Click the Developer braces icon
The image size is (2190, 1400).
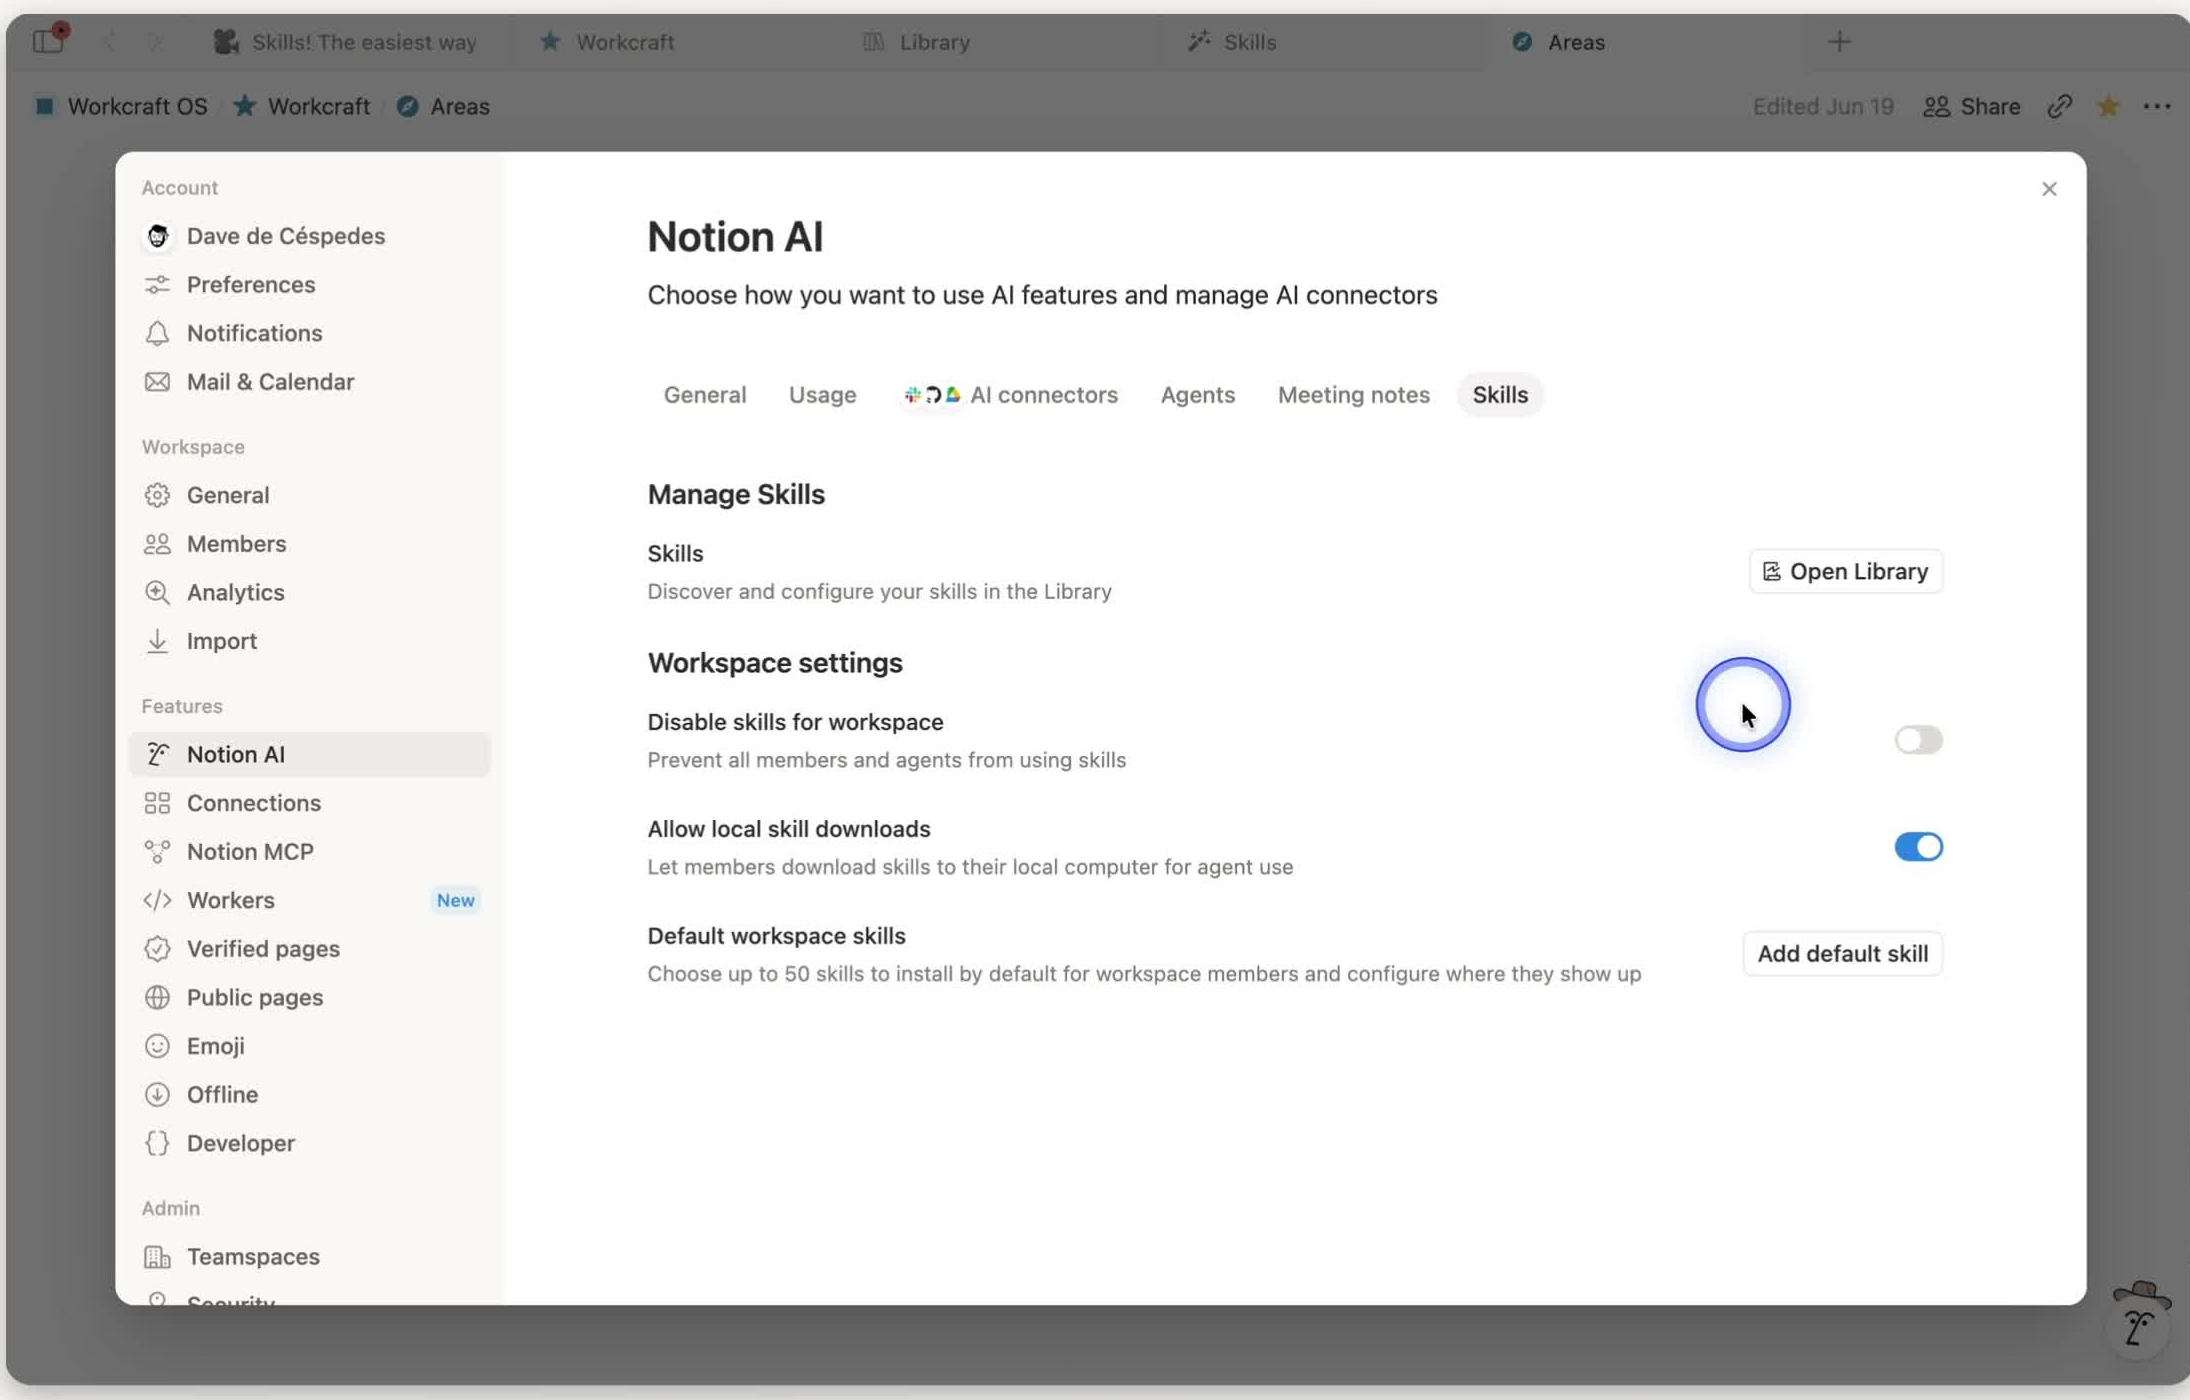point(157,1143)
